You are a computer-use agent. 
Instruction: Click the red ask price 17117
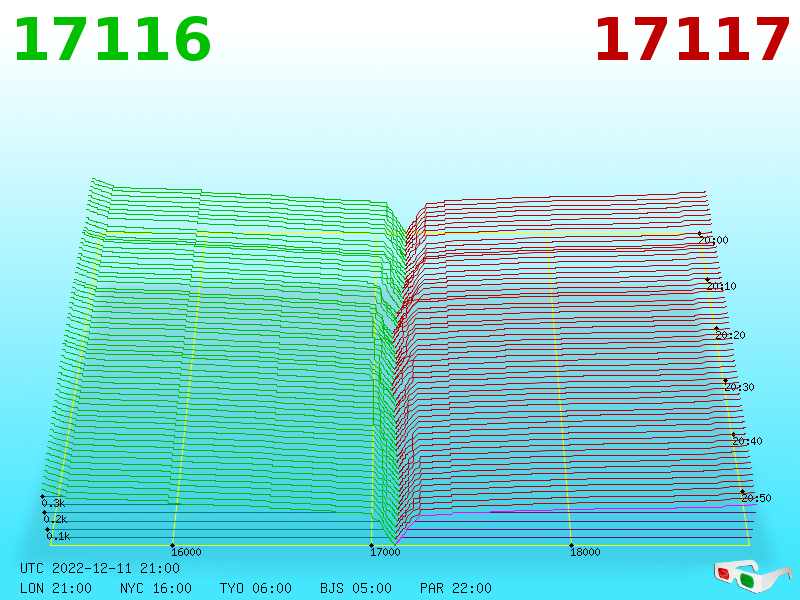pos(692,39)
